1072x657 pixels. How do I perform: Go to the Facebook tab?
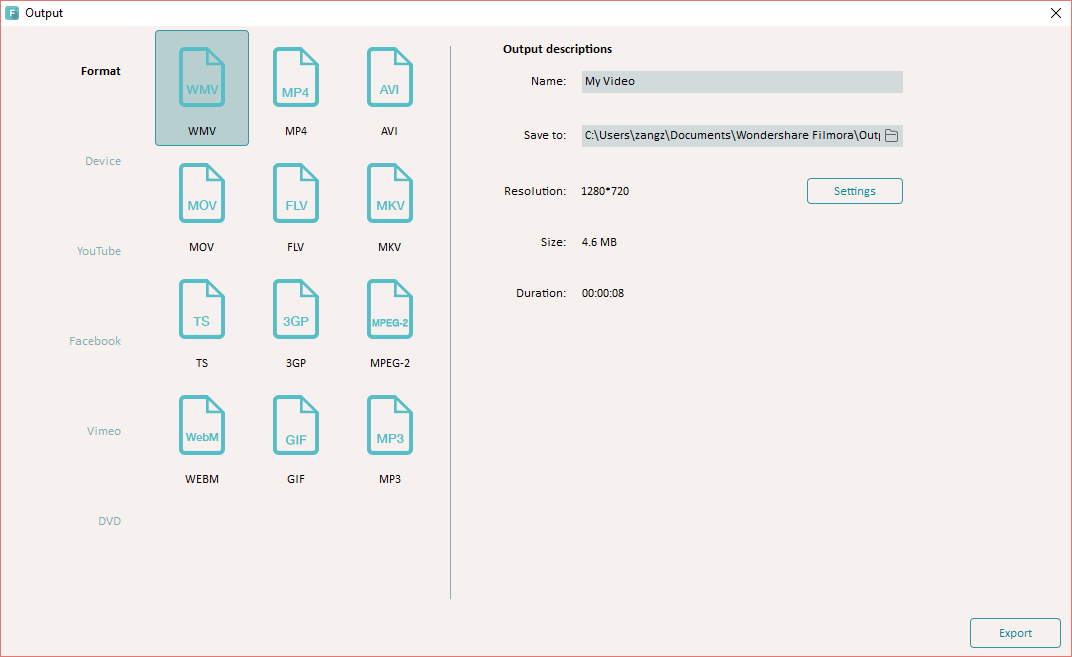[95, 341]
